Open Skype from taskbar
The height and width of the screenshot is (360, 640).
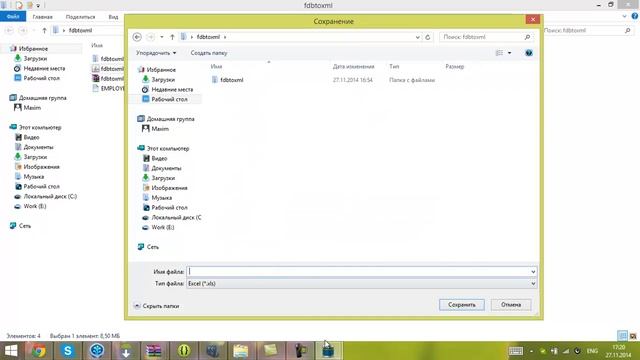(68, 351)
